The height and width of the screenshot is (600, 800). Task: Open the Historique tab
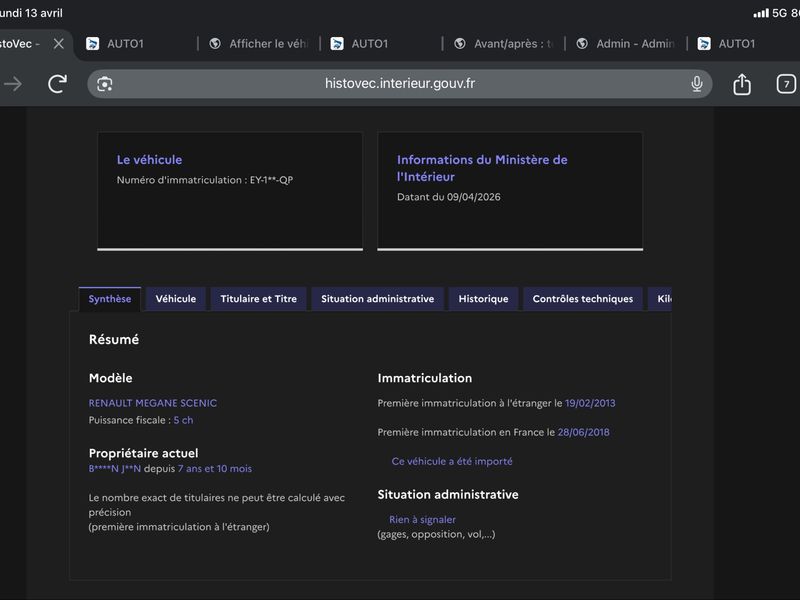pos(483,299)
